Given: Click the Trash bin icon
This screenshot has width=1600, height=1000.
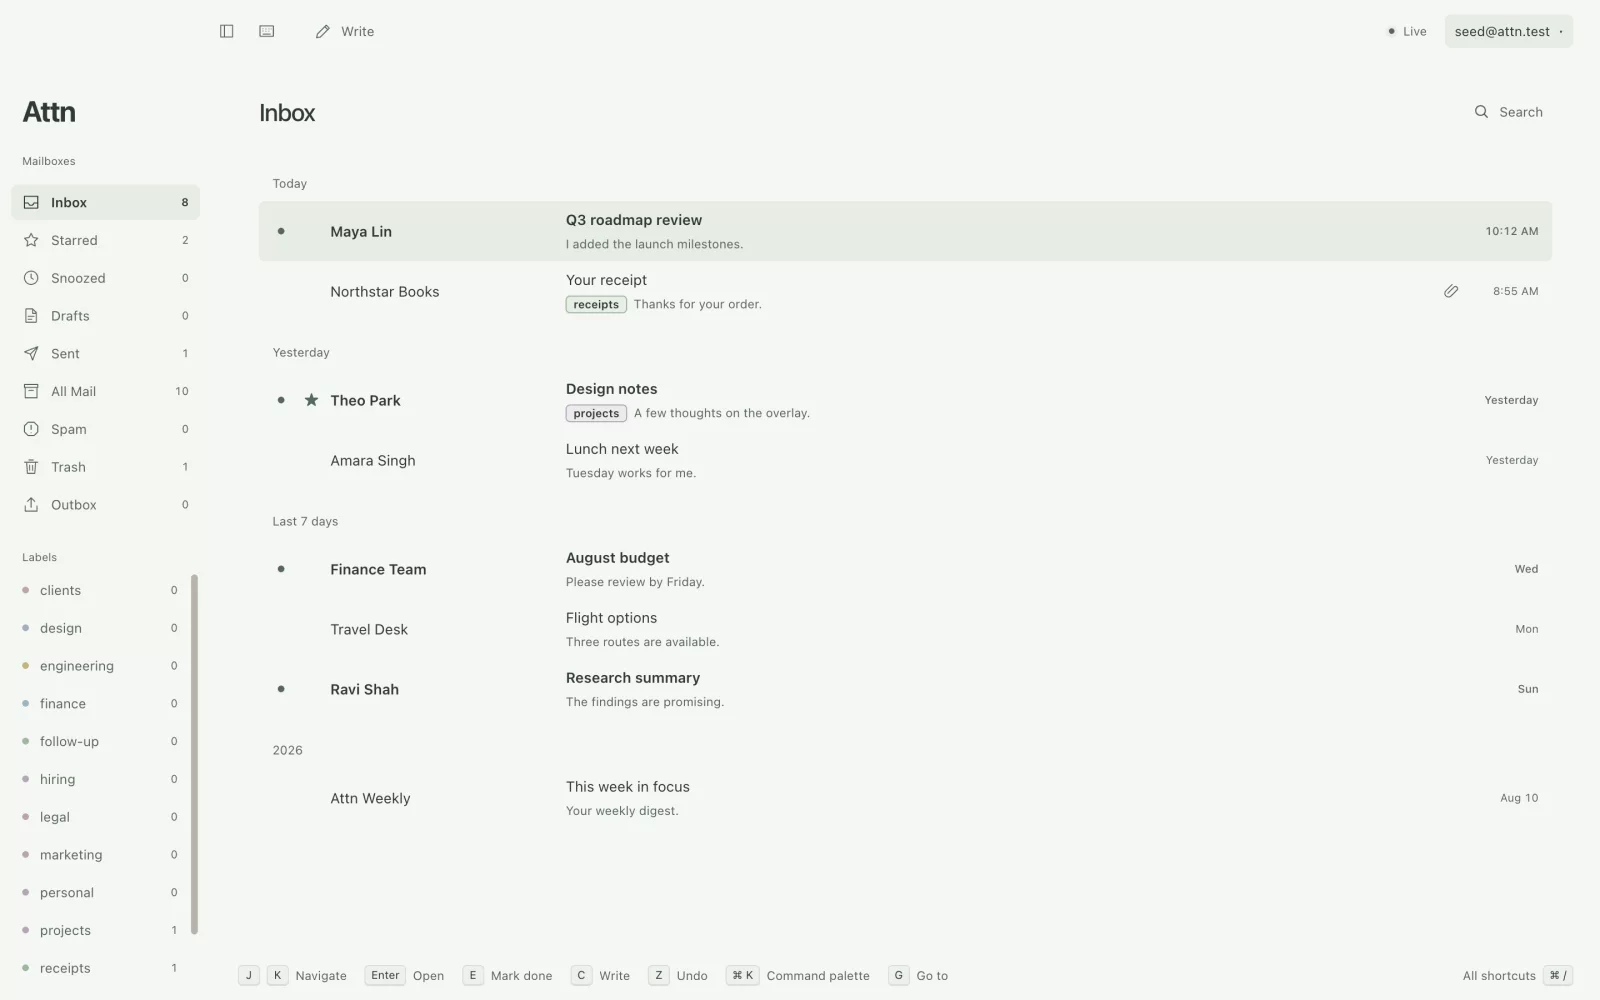Looking at the screenshot, I should pyautogui.click(x=31, y=467).
